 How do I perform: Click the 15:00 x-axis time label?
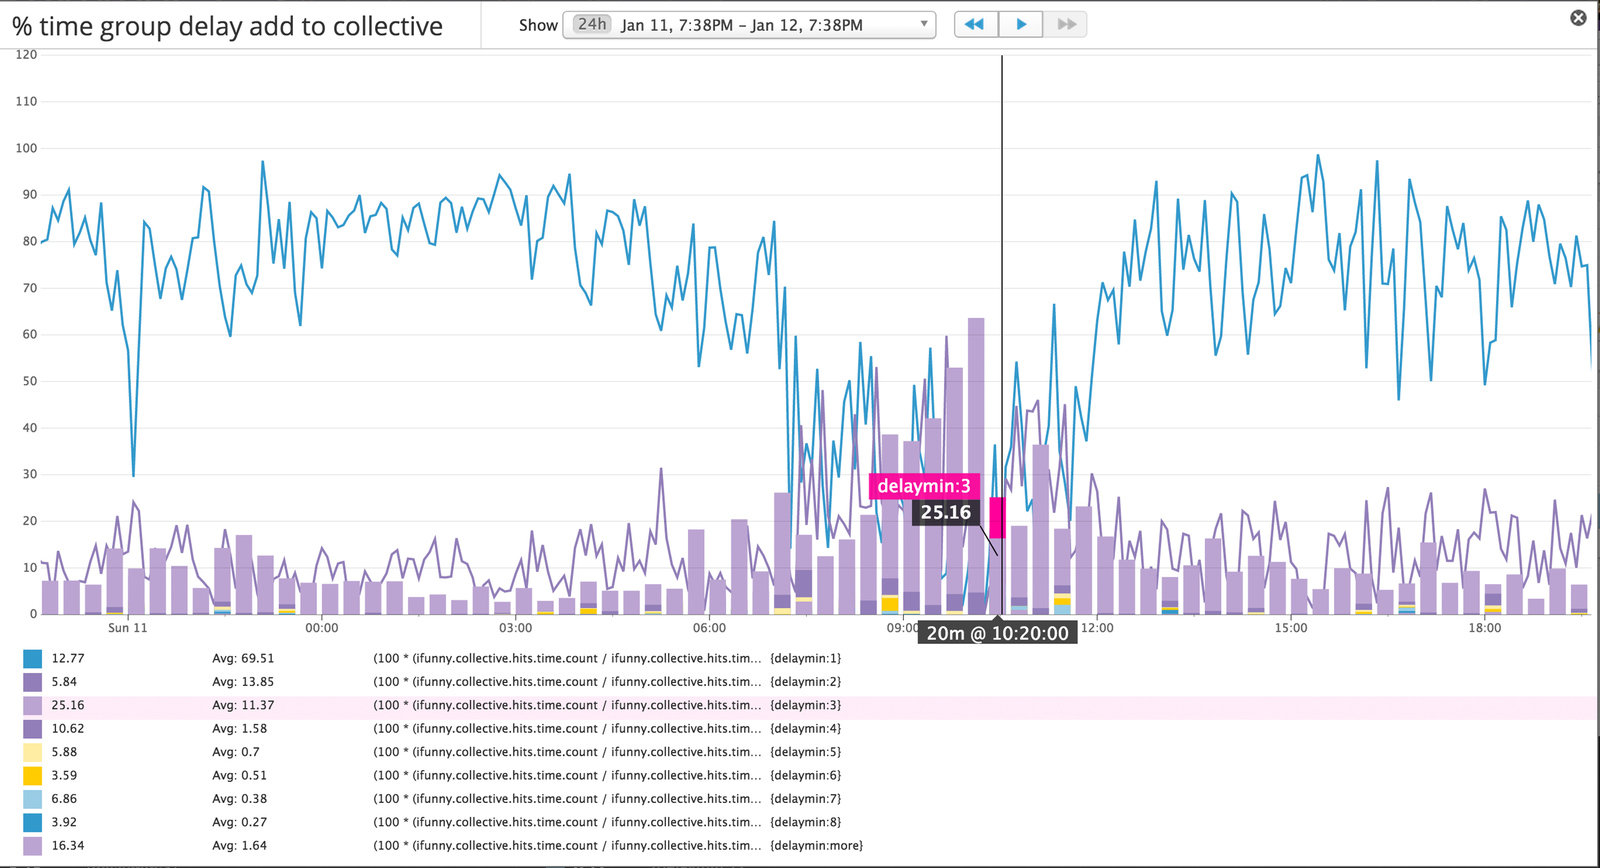(x=1291, y=628)
